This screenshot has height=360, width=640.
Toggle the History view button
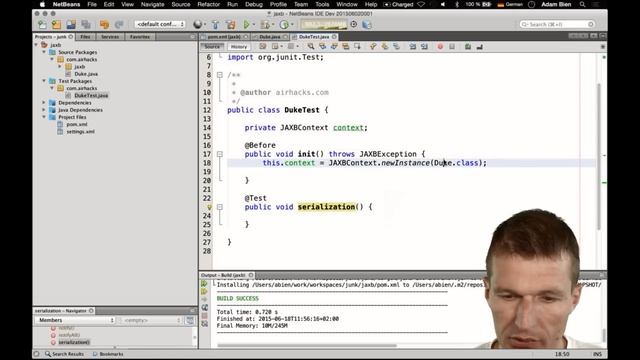tap(239, 47)
